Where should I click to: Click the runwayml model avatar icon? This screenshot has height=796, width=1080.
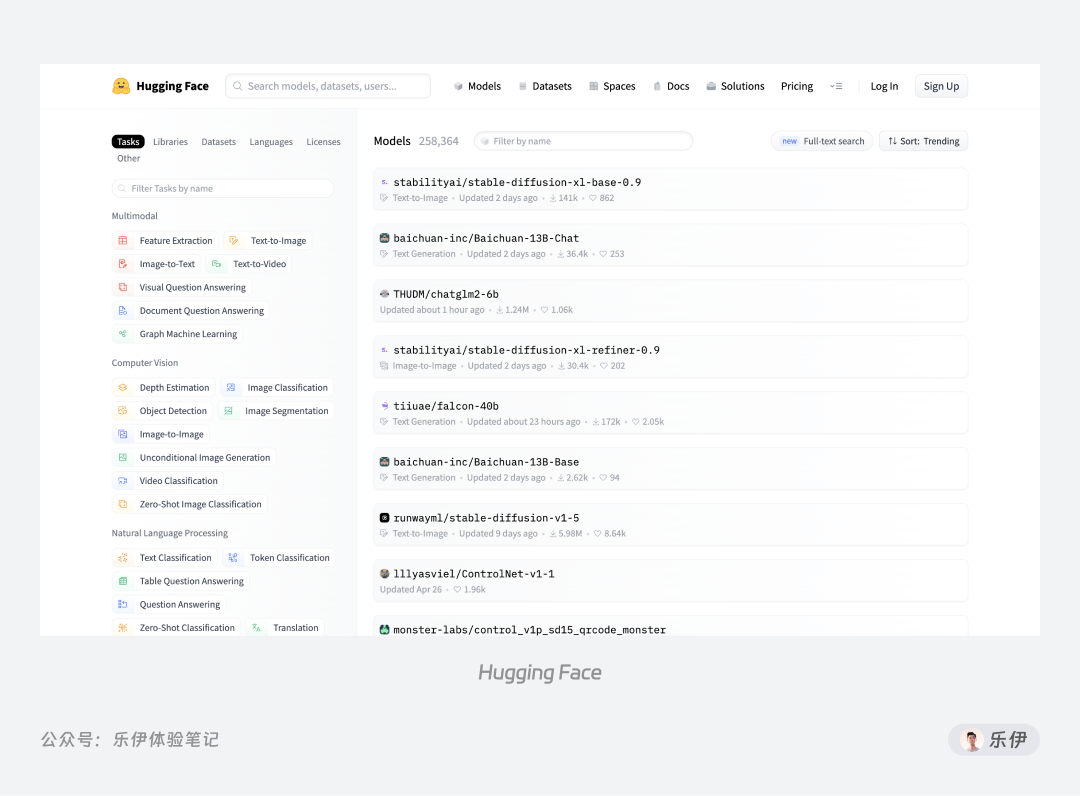tap(384, 518)
